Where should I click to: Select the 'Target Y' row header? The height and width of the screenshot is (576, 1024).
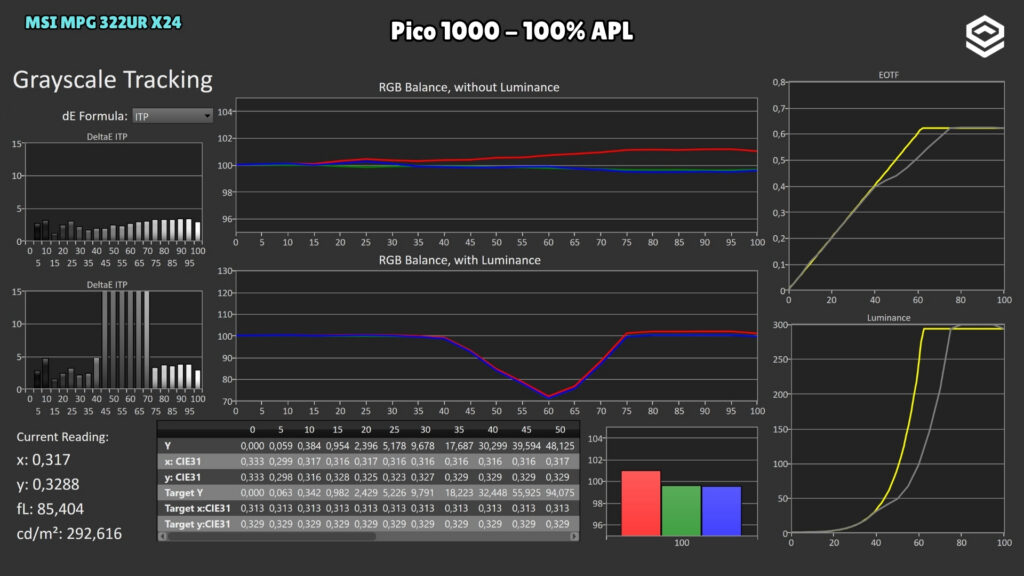pos(184,493)
